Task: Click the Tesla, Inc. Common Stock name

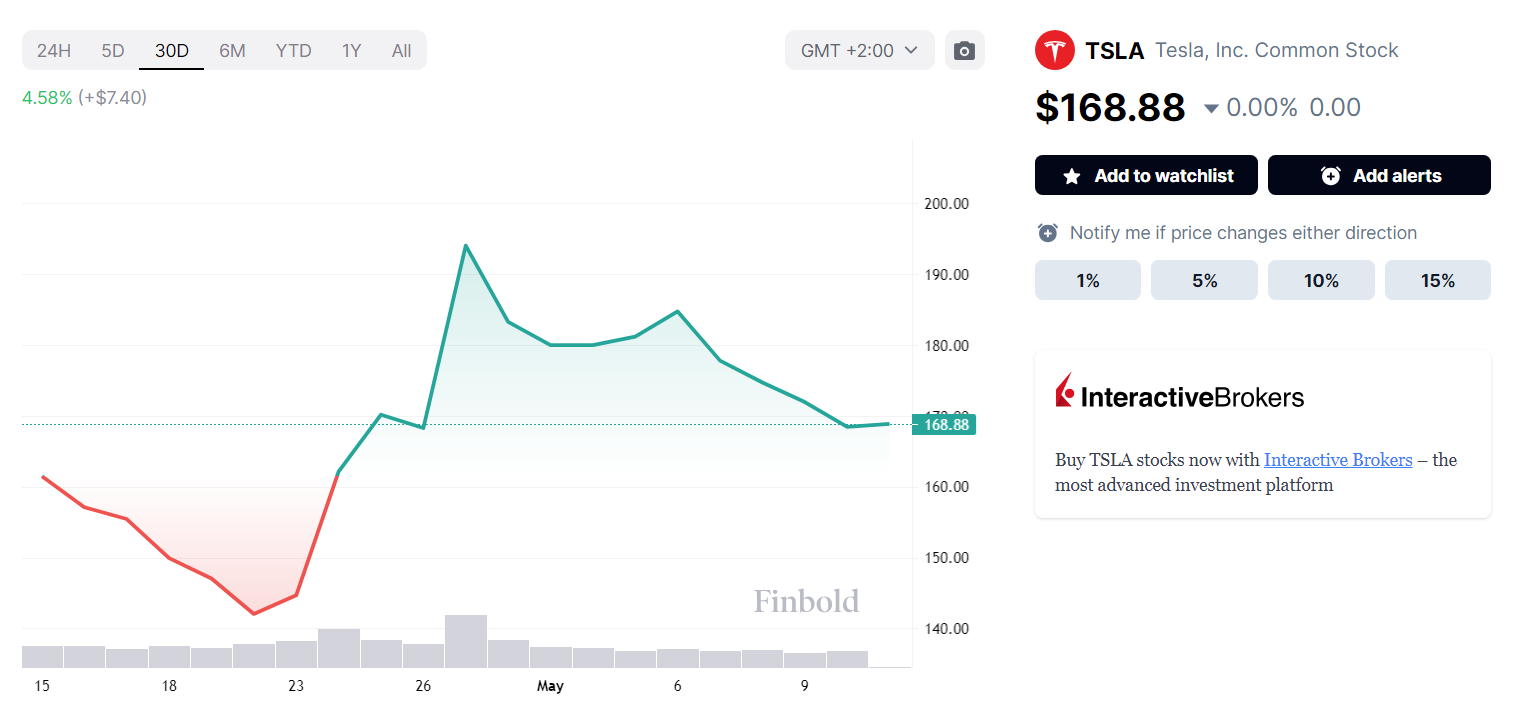Action: 1277,50
